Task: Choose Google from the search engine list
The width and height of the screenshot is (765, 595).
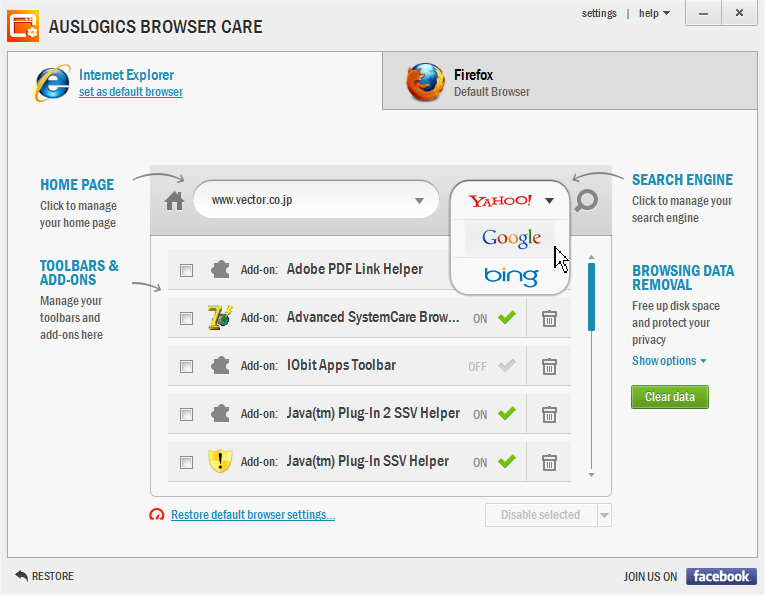Action: 510,238
